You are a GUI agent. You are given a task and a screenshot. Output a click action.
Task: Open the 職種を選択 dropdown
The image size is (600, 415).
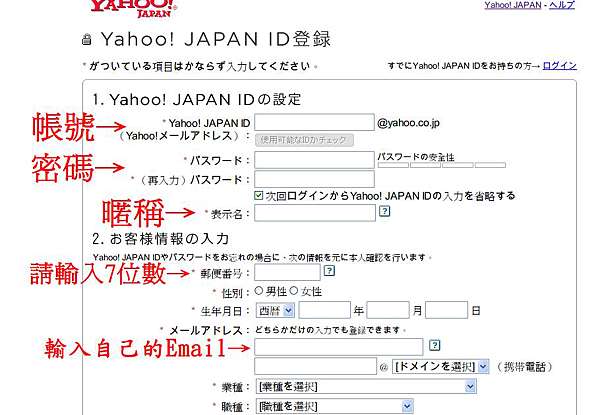(x=334, y=406)
